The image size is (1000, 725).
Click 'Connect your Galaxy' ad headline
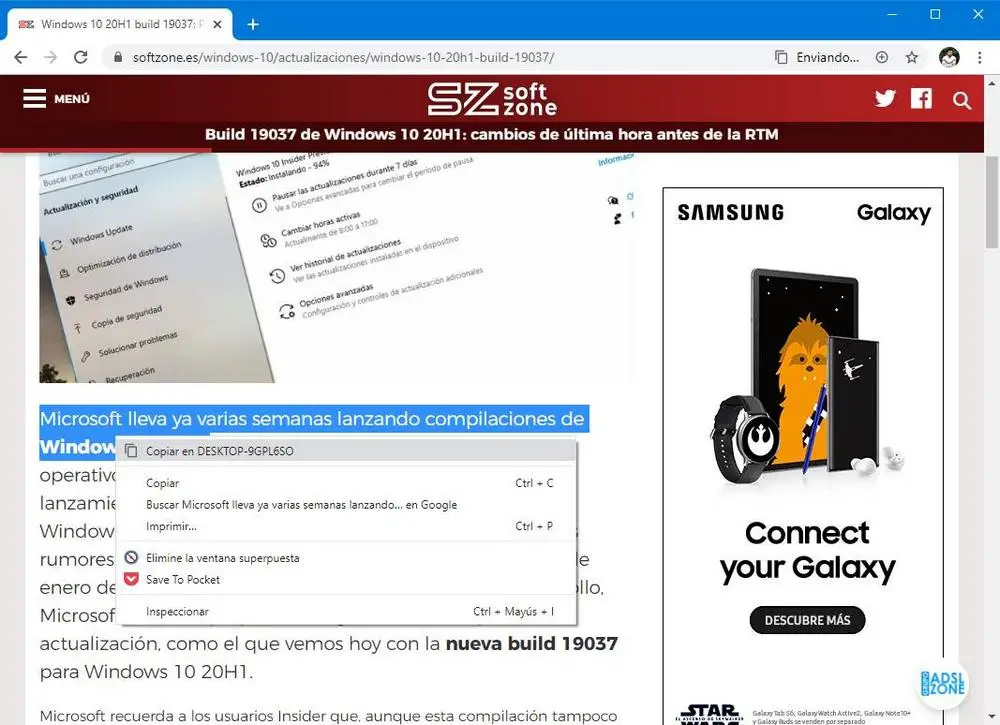point(807,551)
